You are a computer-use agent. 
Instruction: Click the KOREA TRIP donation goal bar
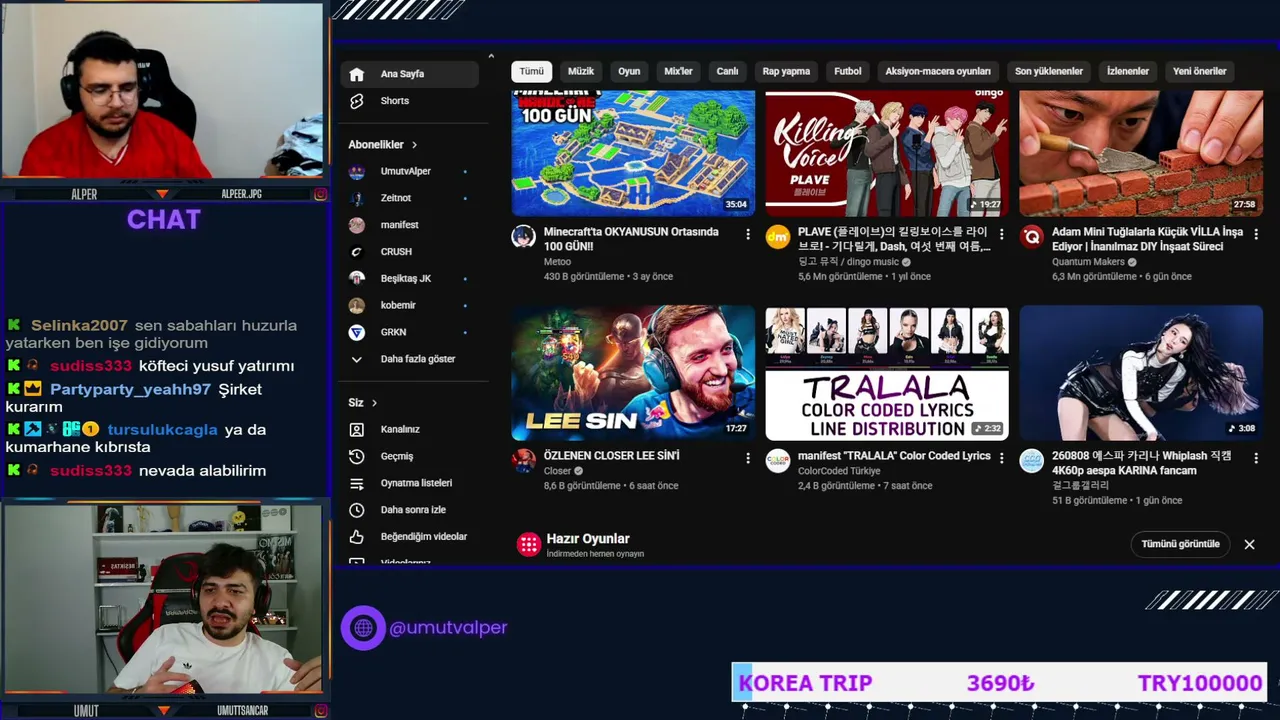click(x=999, y=683)
